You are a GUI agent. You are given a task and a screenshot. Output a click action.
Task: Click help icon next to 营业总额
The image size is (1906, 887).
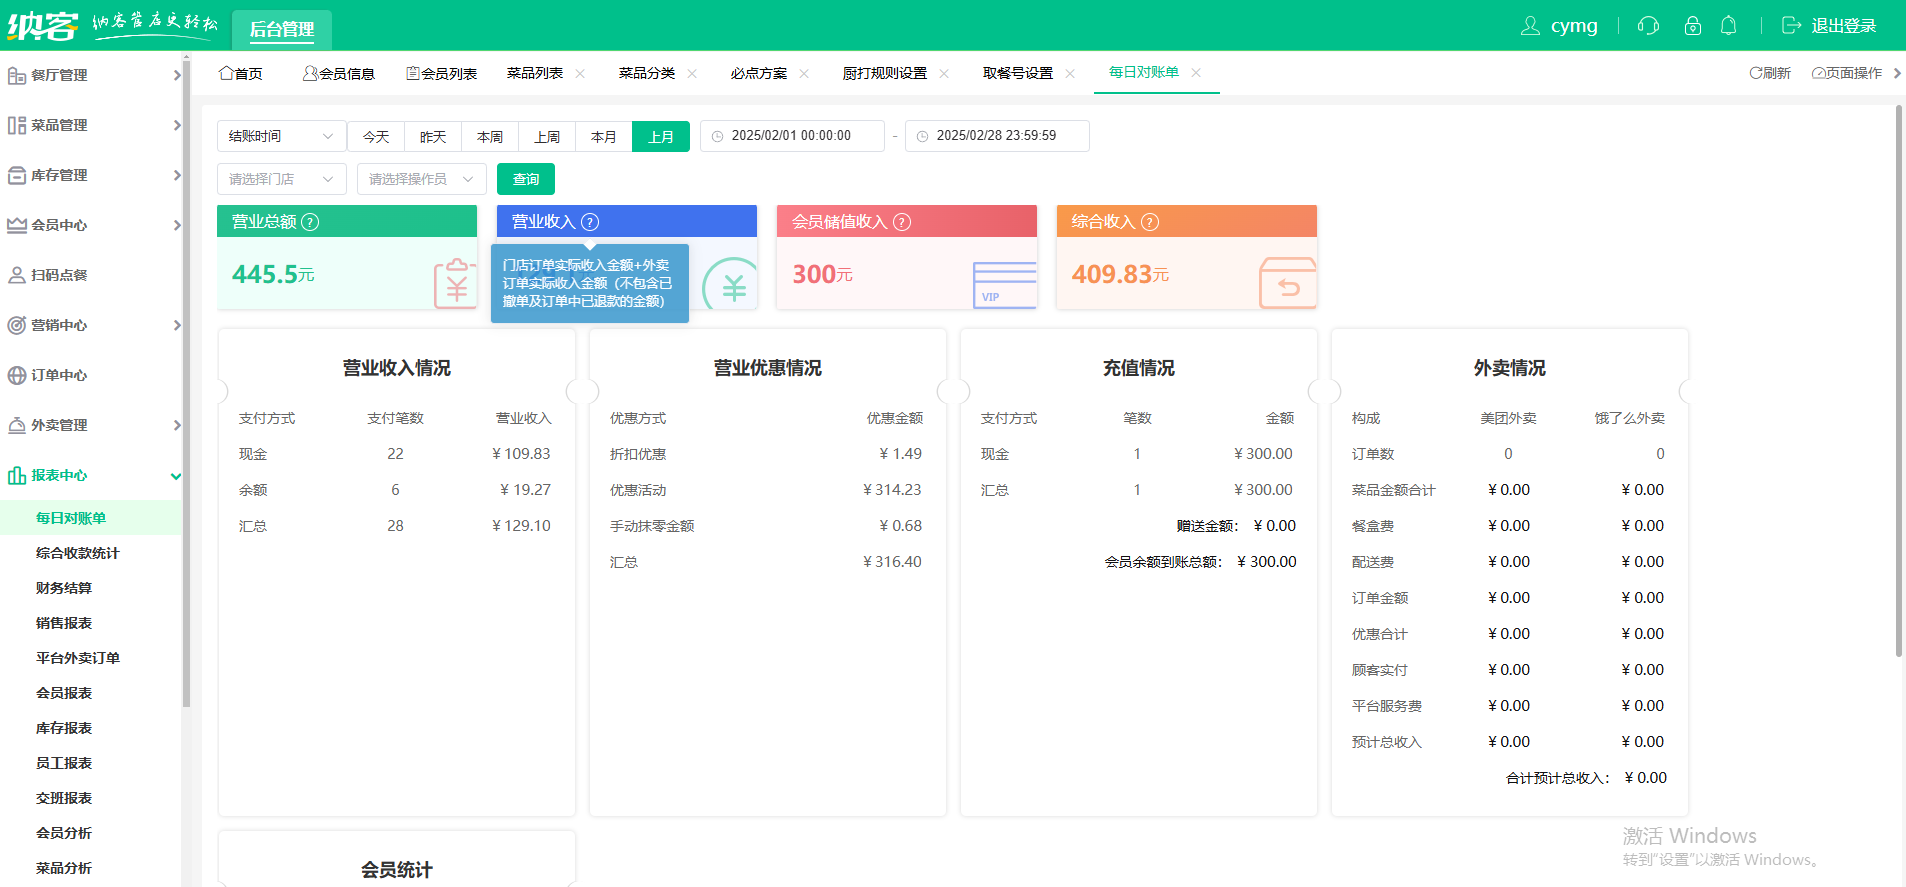pos(310,222)
